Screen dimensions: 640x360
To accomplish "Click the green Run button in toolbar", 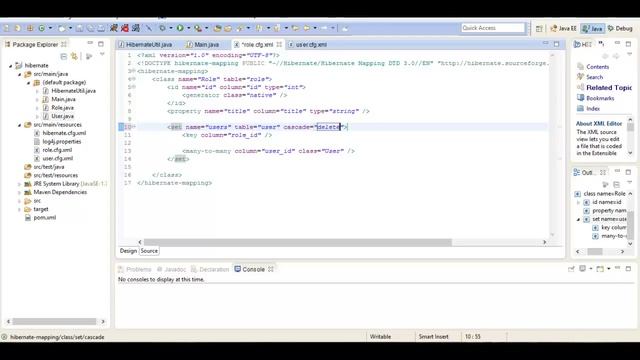I will coord(180,28).
